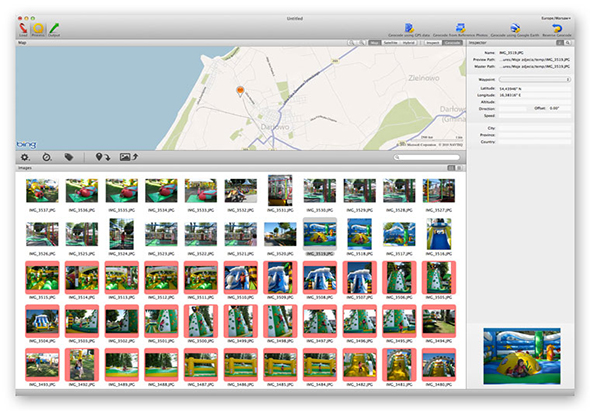
Task: Open the Europe/Warsaw timezone dropdown
Action: (x=556, y=18)
